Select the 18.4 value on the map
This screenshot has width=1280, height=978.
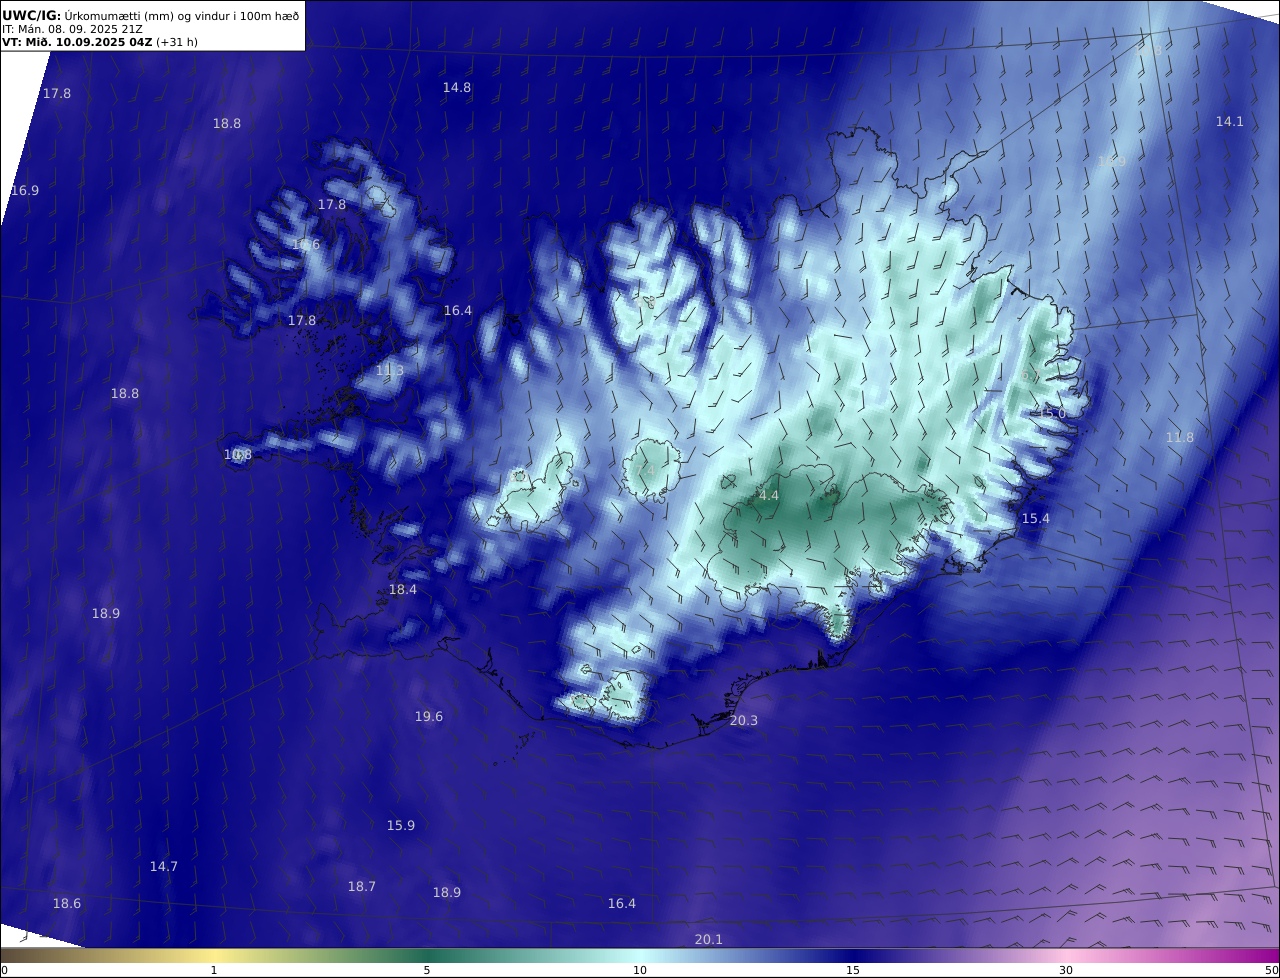click(403, 591)
